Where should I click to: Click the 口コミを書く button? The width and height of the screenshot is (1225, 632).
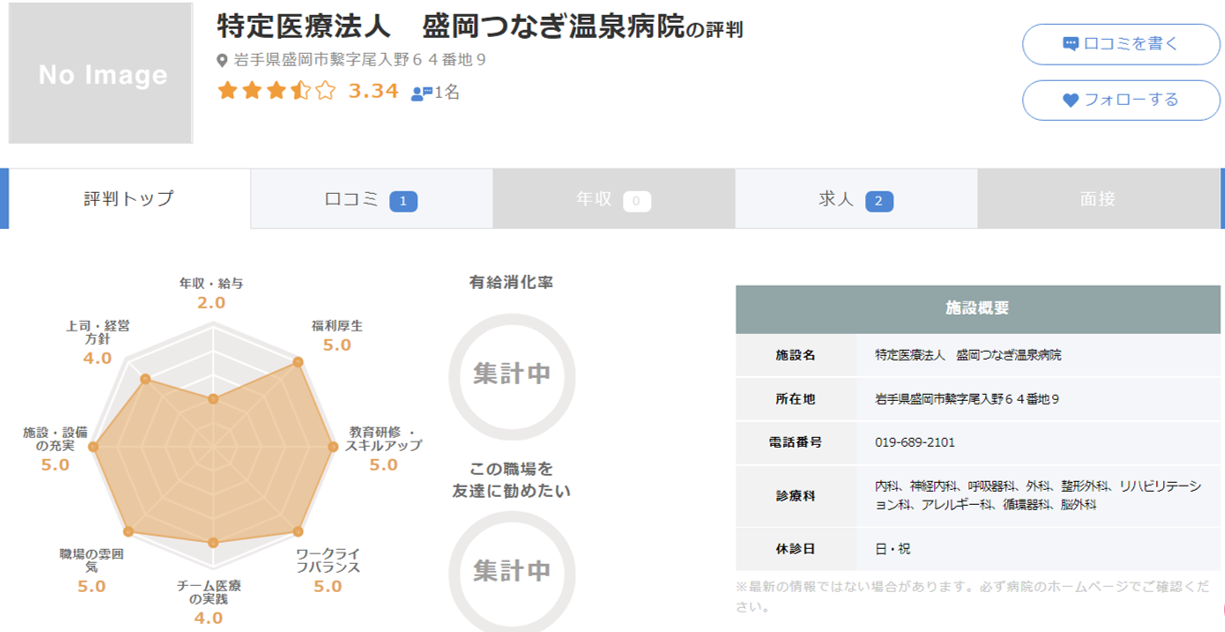point(1120,43)
